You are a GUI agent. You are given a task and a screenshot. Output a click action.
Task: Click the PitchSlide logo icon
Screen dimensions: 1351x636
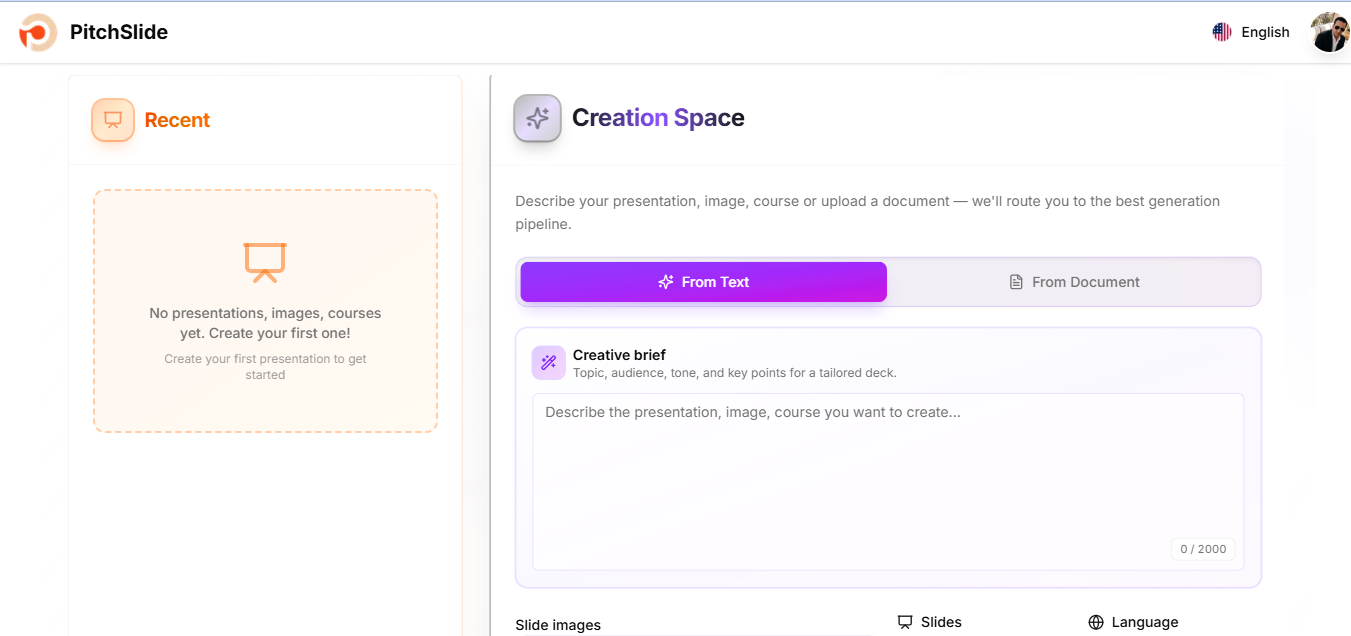(37, 32)
